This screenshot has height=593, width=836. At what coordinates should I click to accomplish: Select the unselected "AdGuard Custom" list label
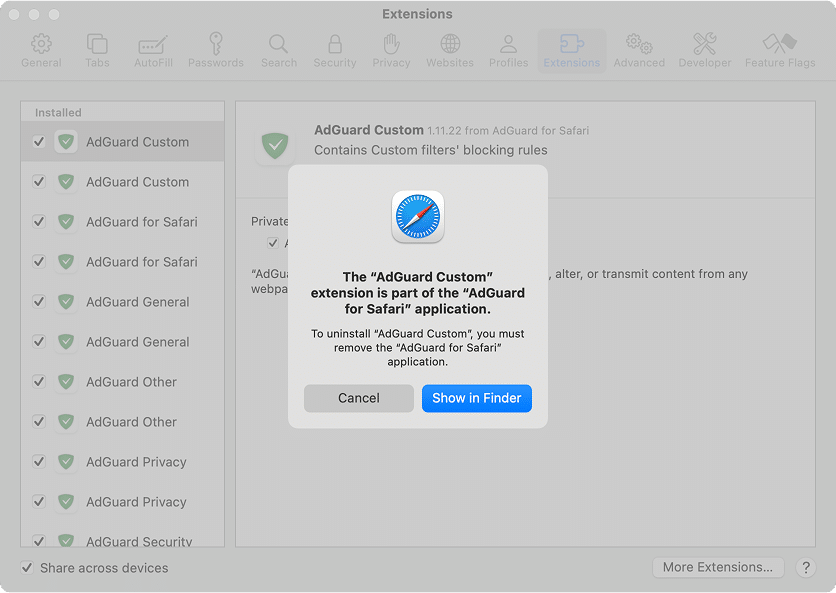138,182
